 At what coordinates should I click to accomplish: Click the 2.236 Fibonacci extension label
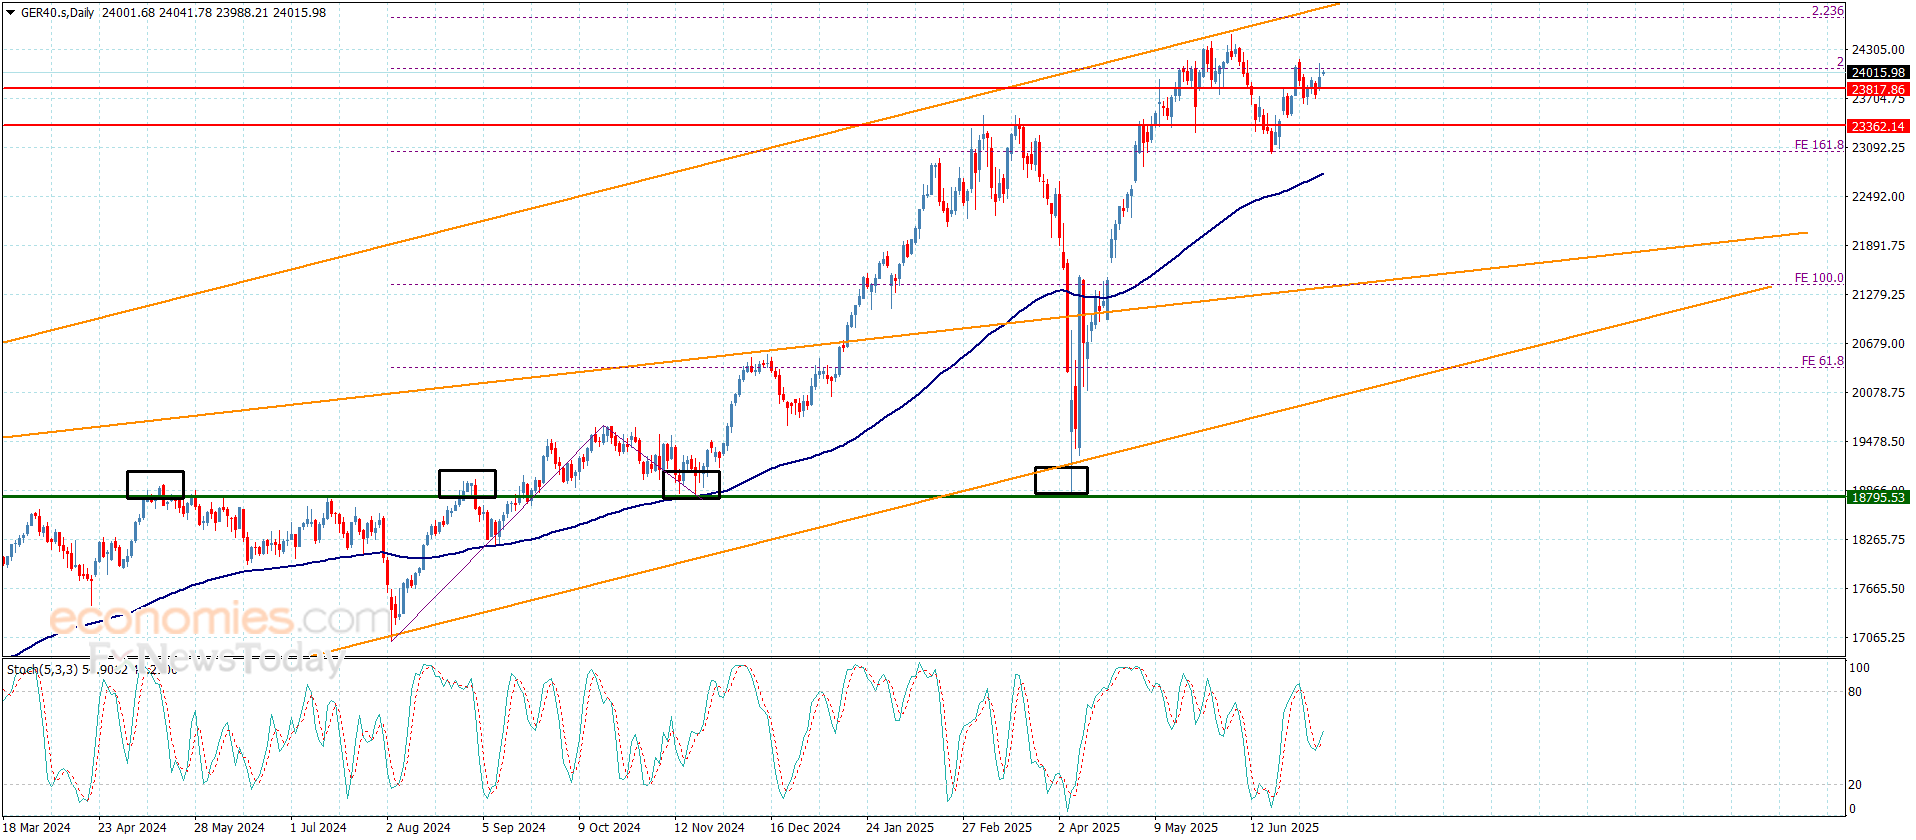1827,11
